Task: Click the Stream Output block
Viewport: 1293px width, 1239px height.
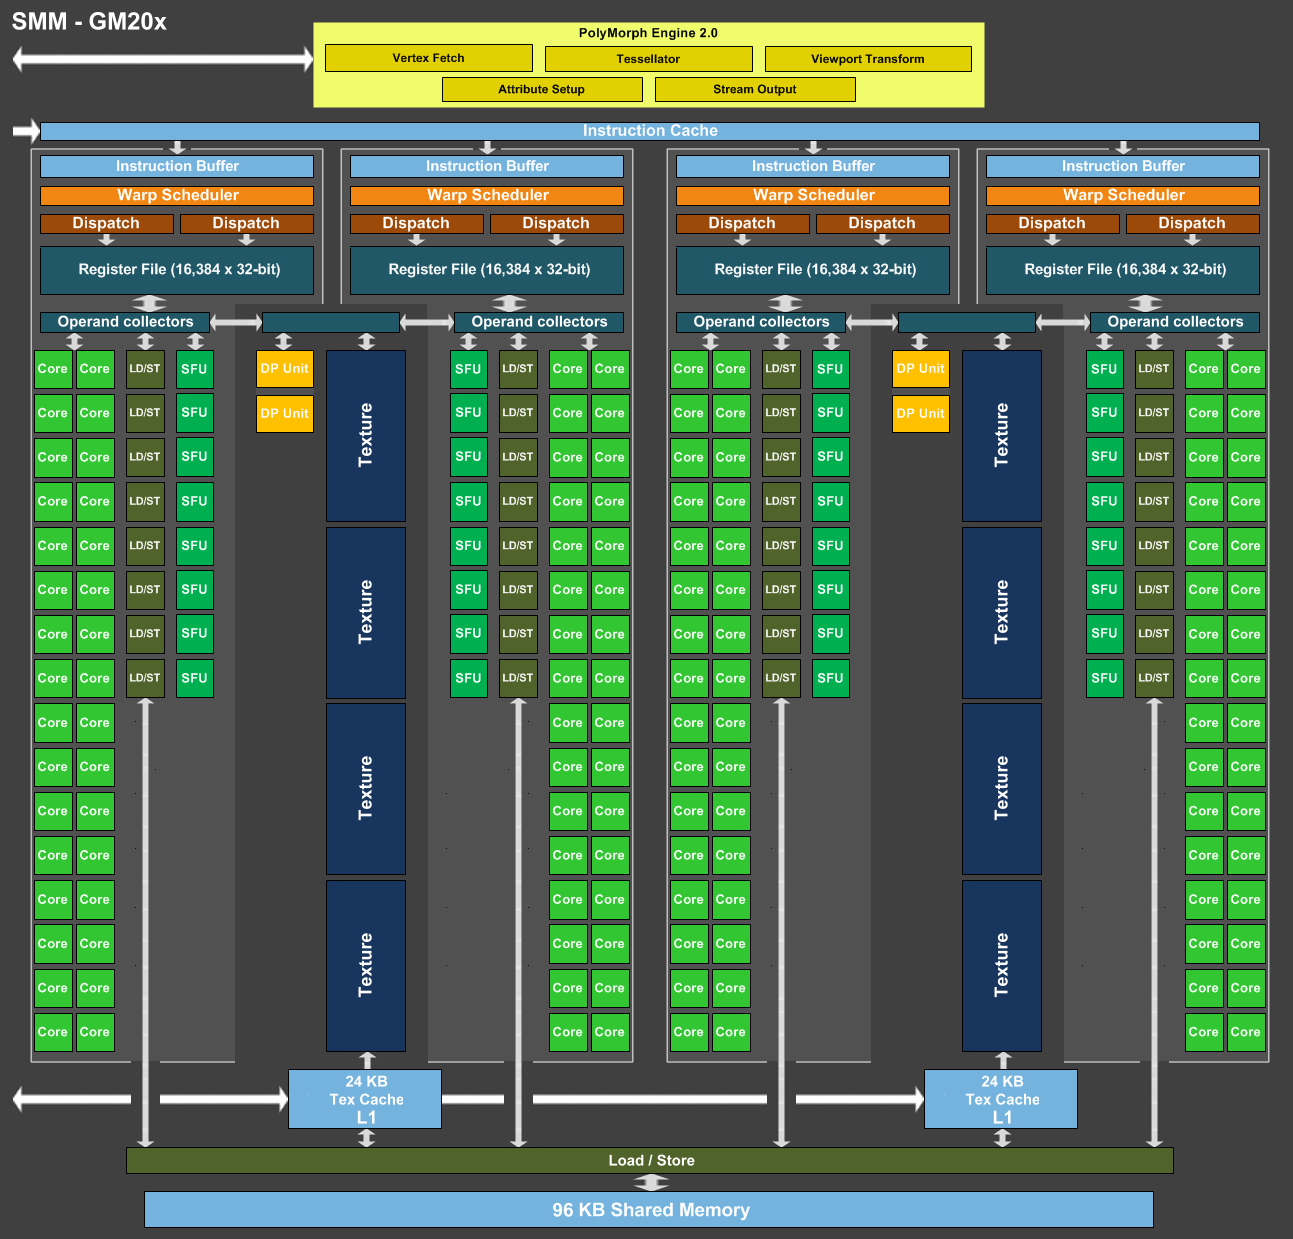Action: pos(755,89)
